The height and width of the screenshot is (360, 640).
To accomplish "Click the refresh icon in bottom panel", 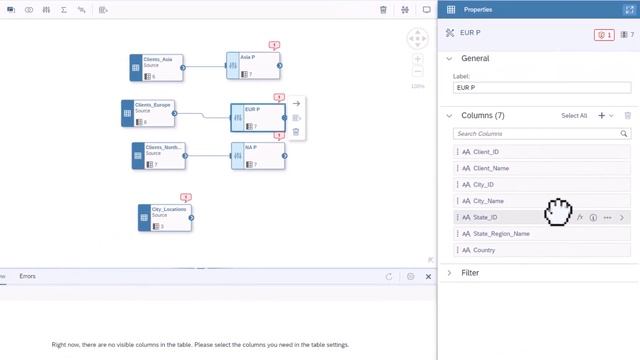I will pos(389,277).
